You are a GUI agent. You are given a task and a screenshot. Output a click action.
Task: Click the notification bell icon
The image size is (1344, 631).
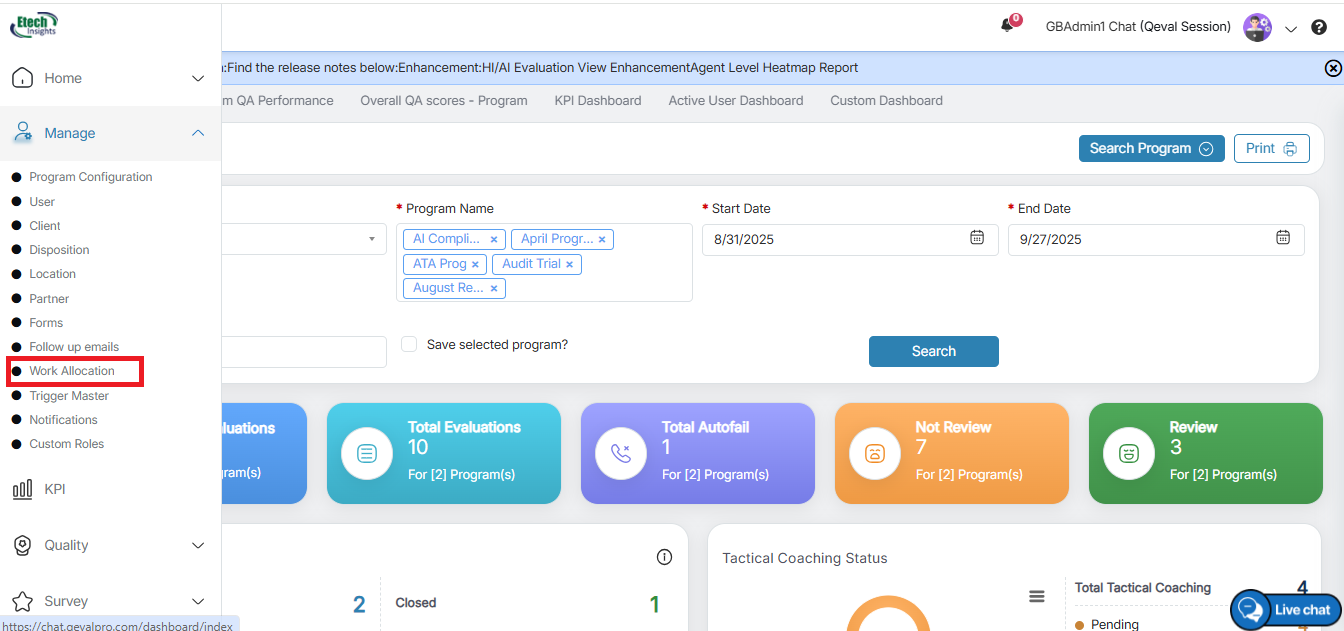[1007, 26]
